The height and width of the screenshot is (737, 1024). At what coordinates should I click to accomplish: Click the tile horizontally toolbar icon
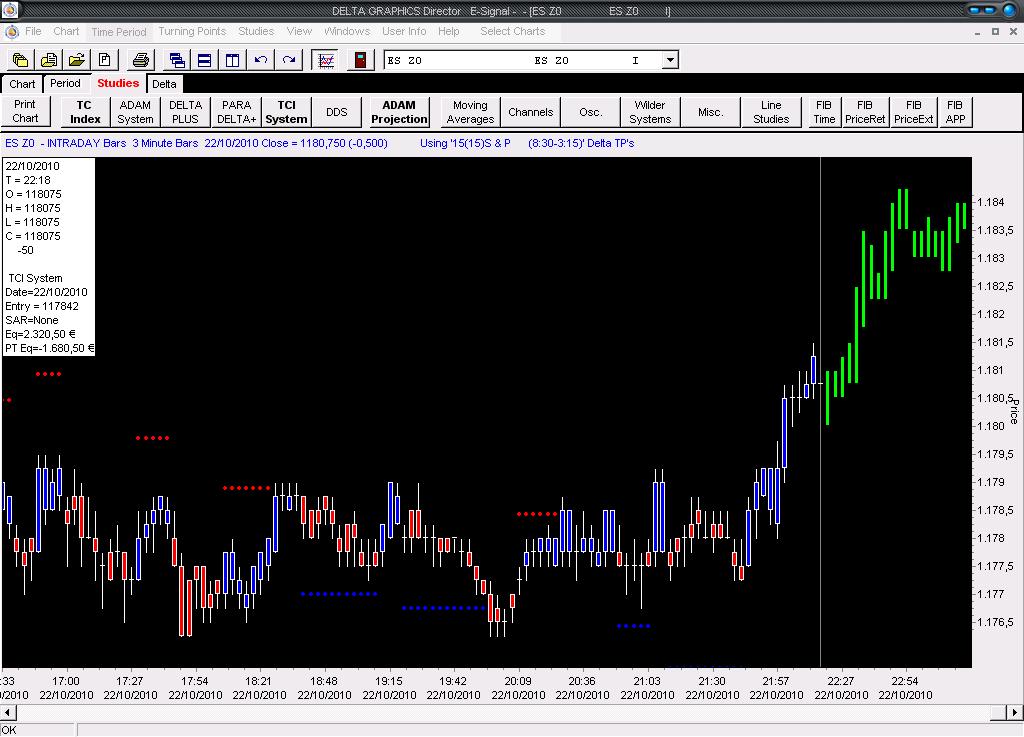[204, 60]
